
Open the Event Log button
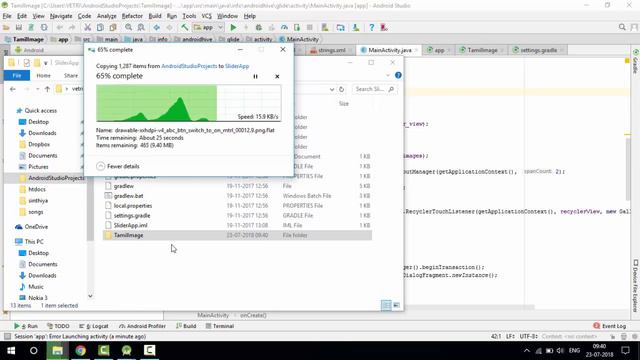(x=610, y=326)
